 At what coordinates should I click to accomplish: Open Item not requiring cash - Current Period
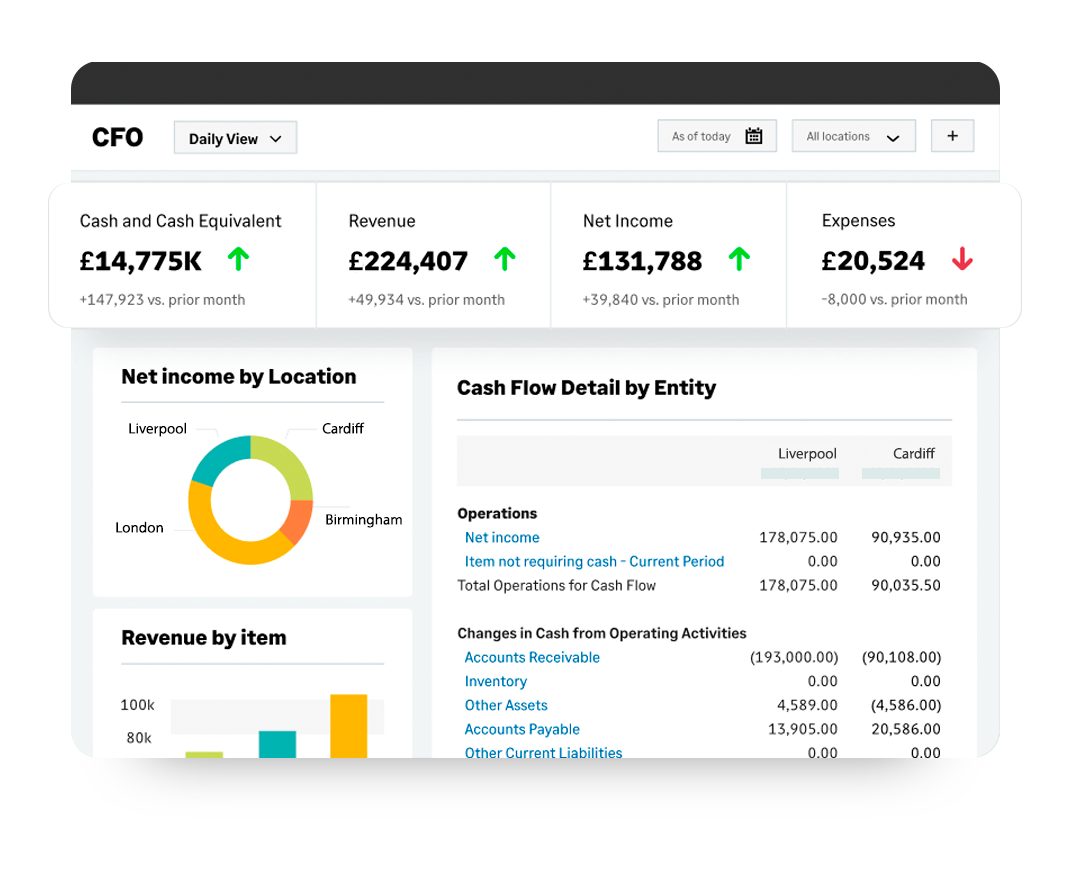594,561
